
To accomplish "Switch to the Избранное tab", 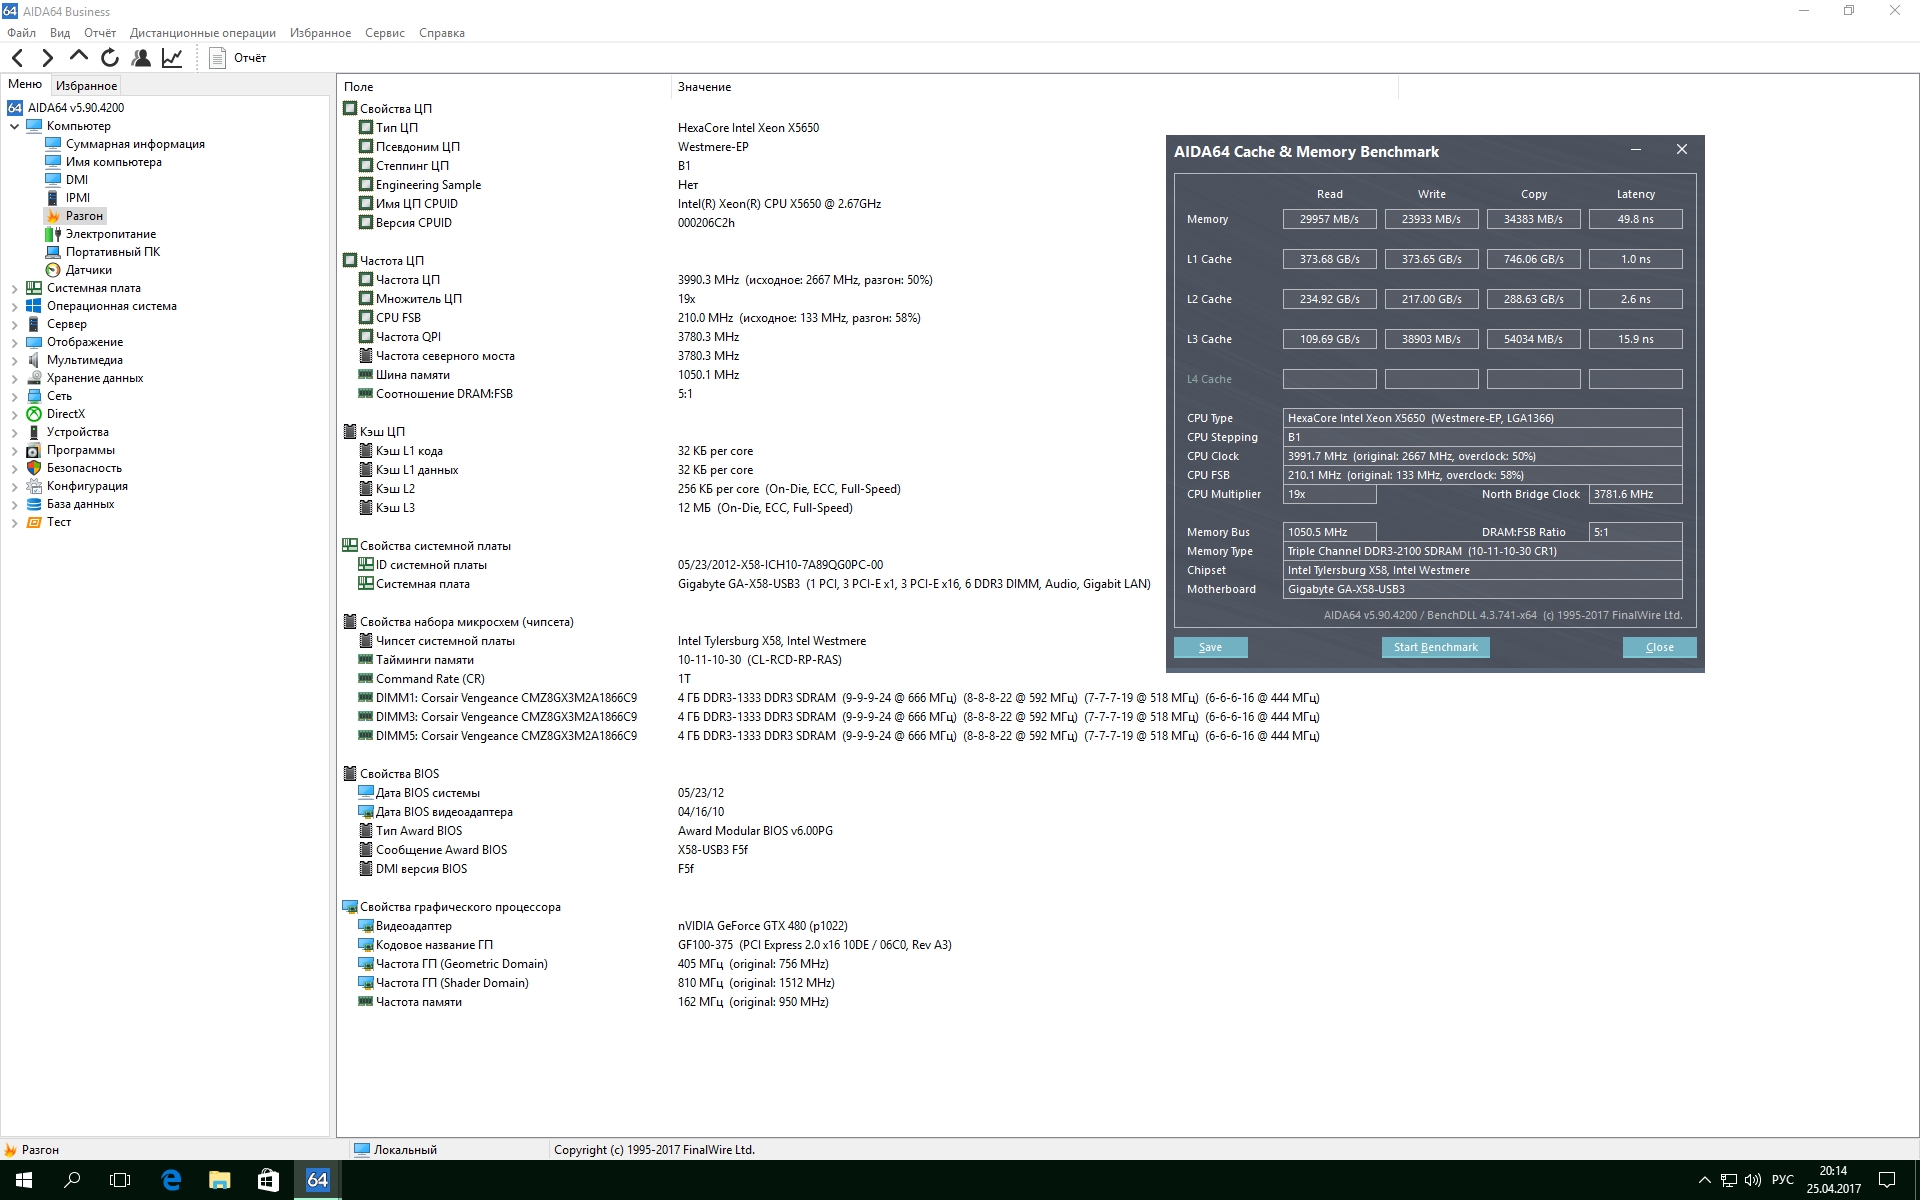I will click(x=86, y=86).
